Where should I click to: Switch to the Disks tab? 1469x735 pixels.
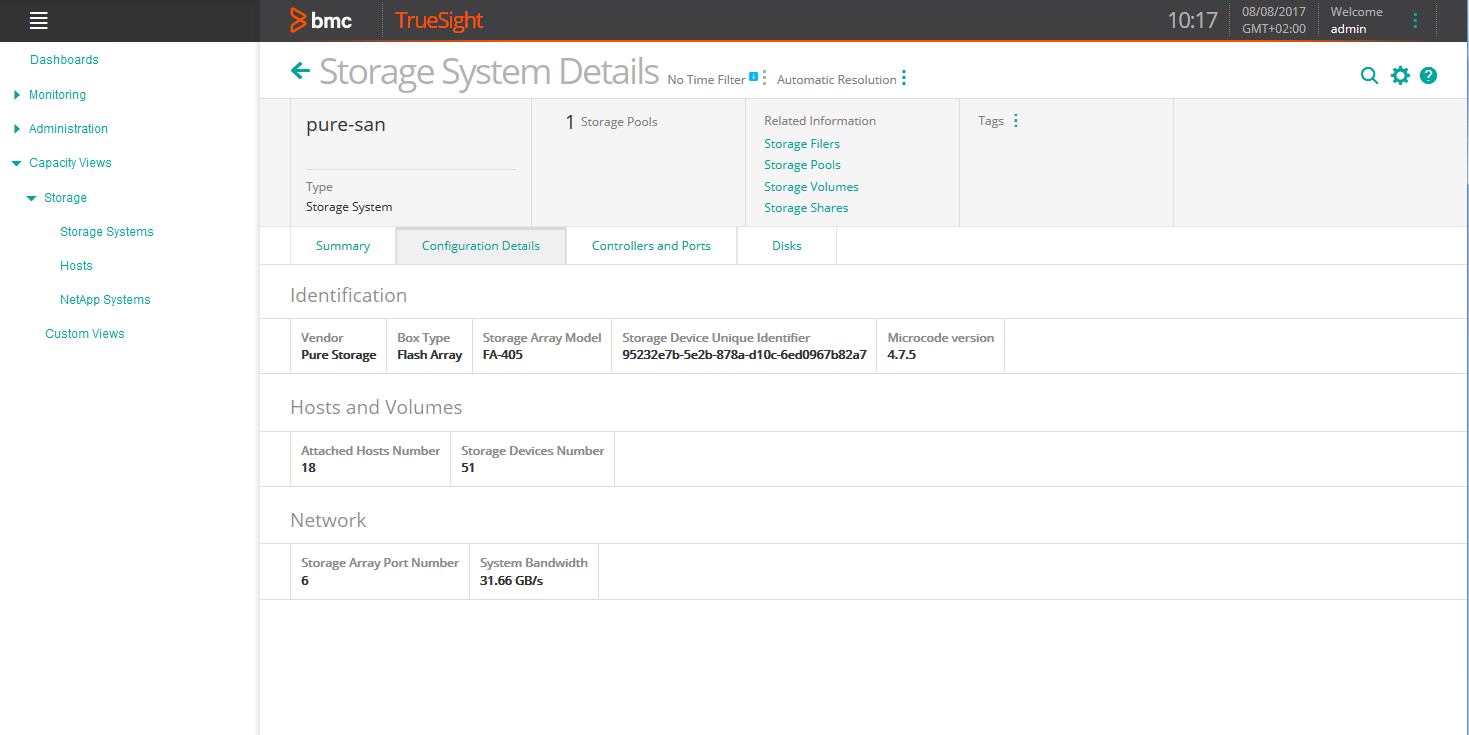[787, 246]
